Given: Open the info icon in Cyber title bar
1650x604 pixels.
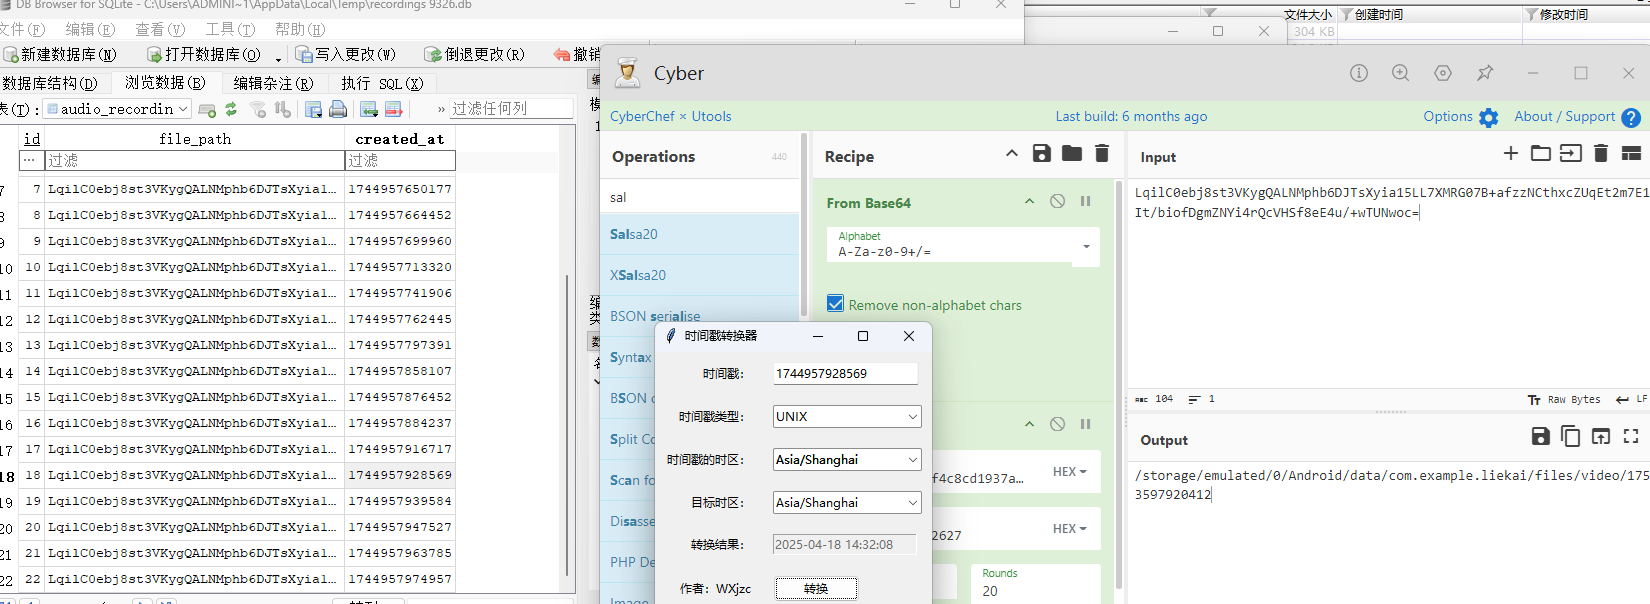Looking at the screenshot, I should [x=1359, y=73].
